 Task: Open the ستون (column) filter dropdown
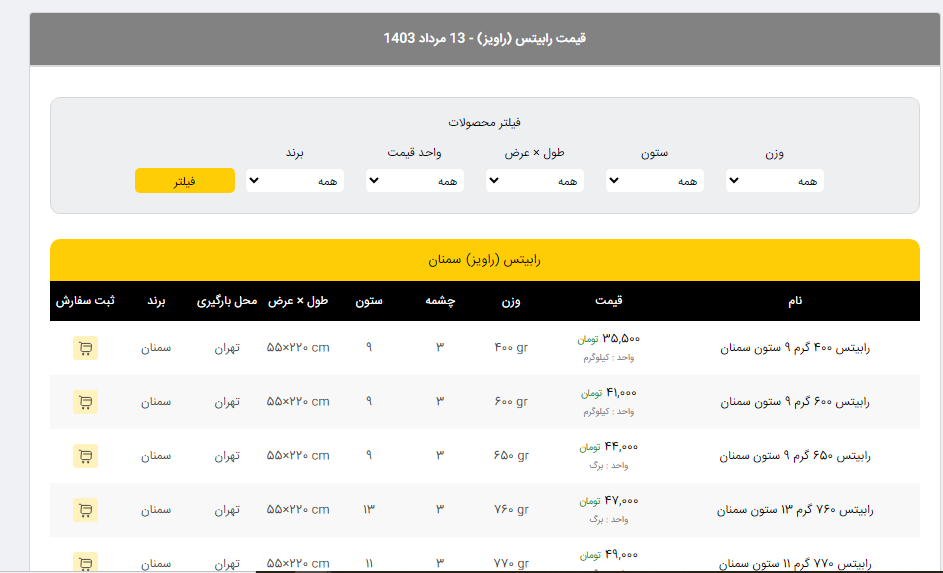pos(655,181)
